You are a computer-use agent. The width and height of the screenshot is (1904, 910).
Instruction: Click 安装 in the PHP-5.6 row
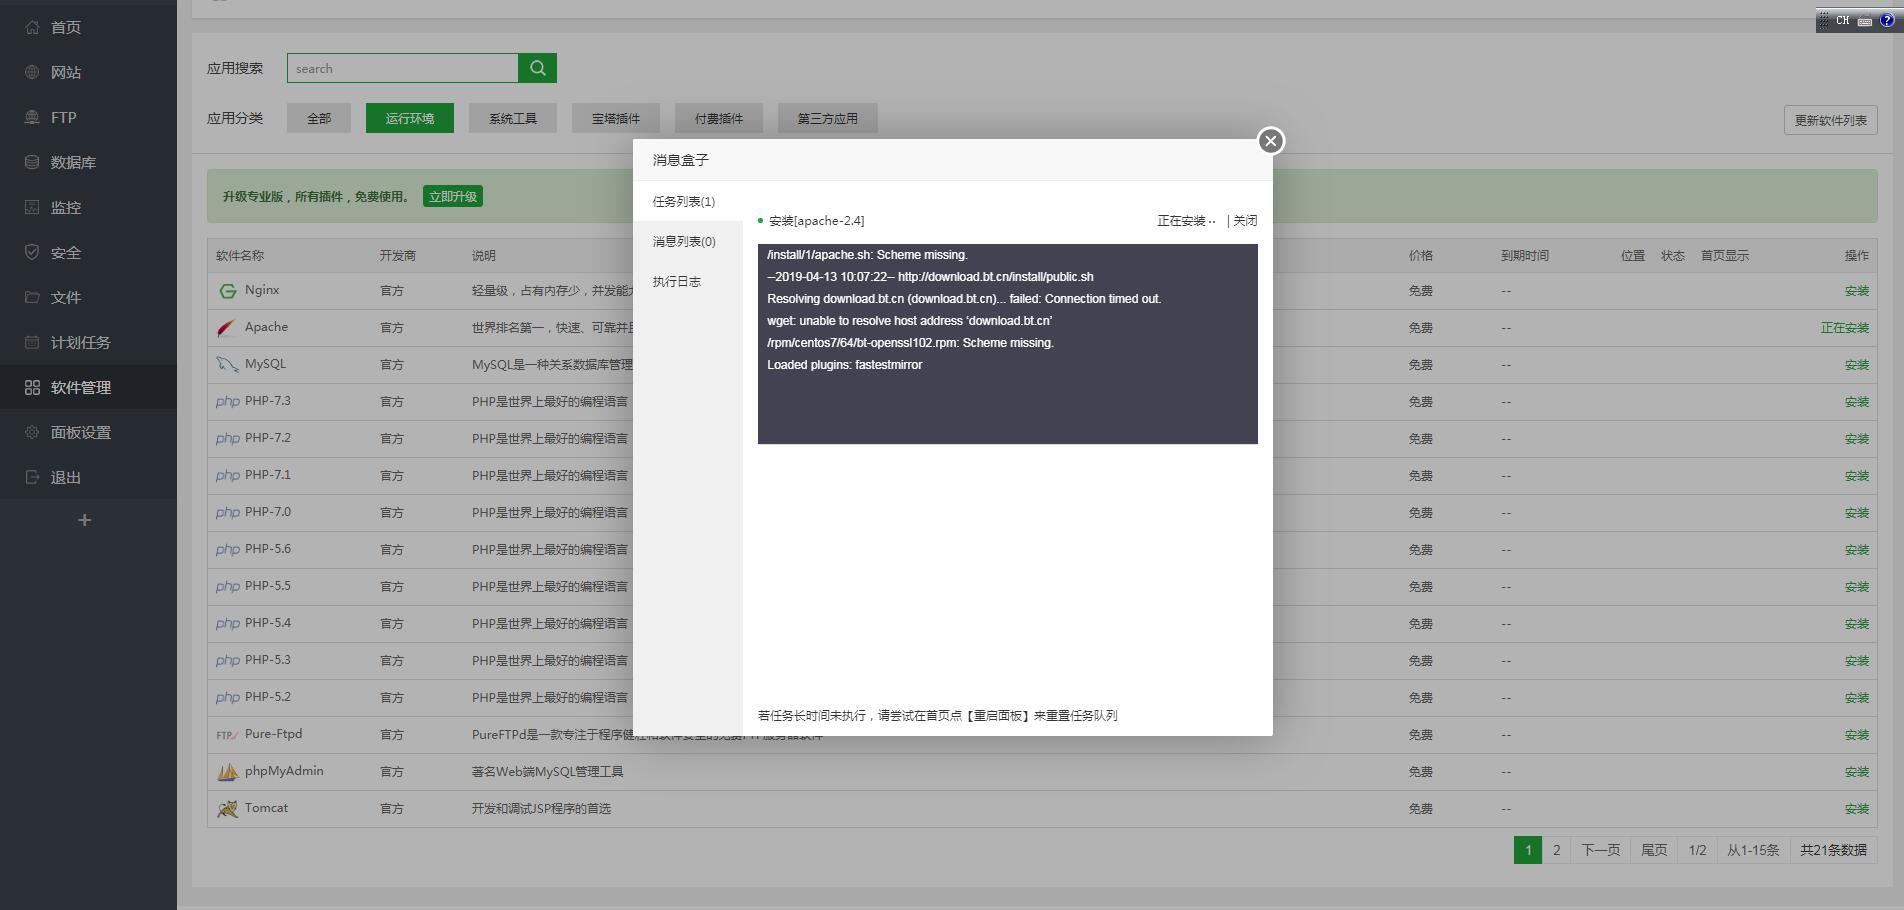(x=1856, y=550)
